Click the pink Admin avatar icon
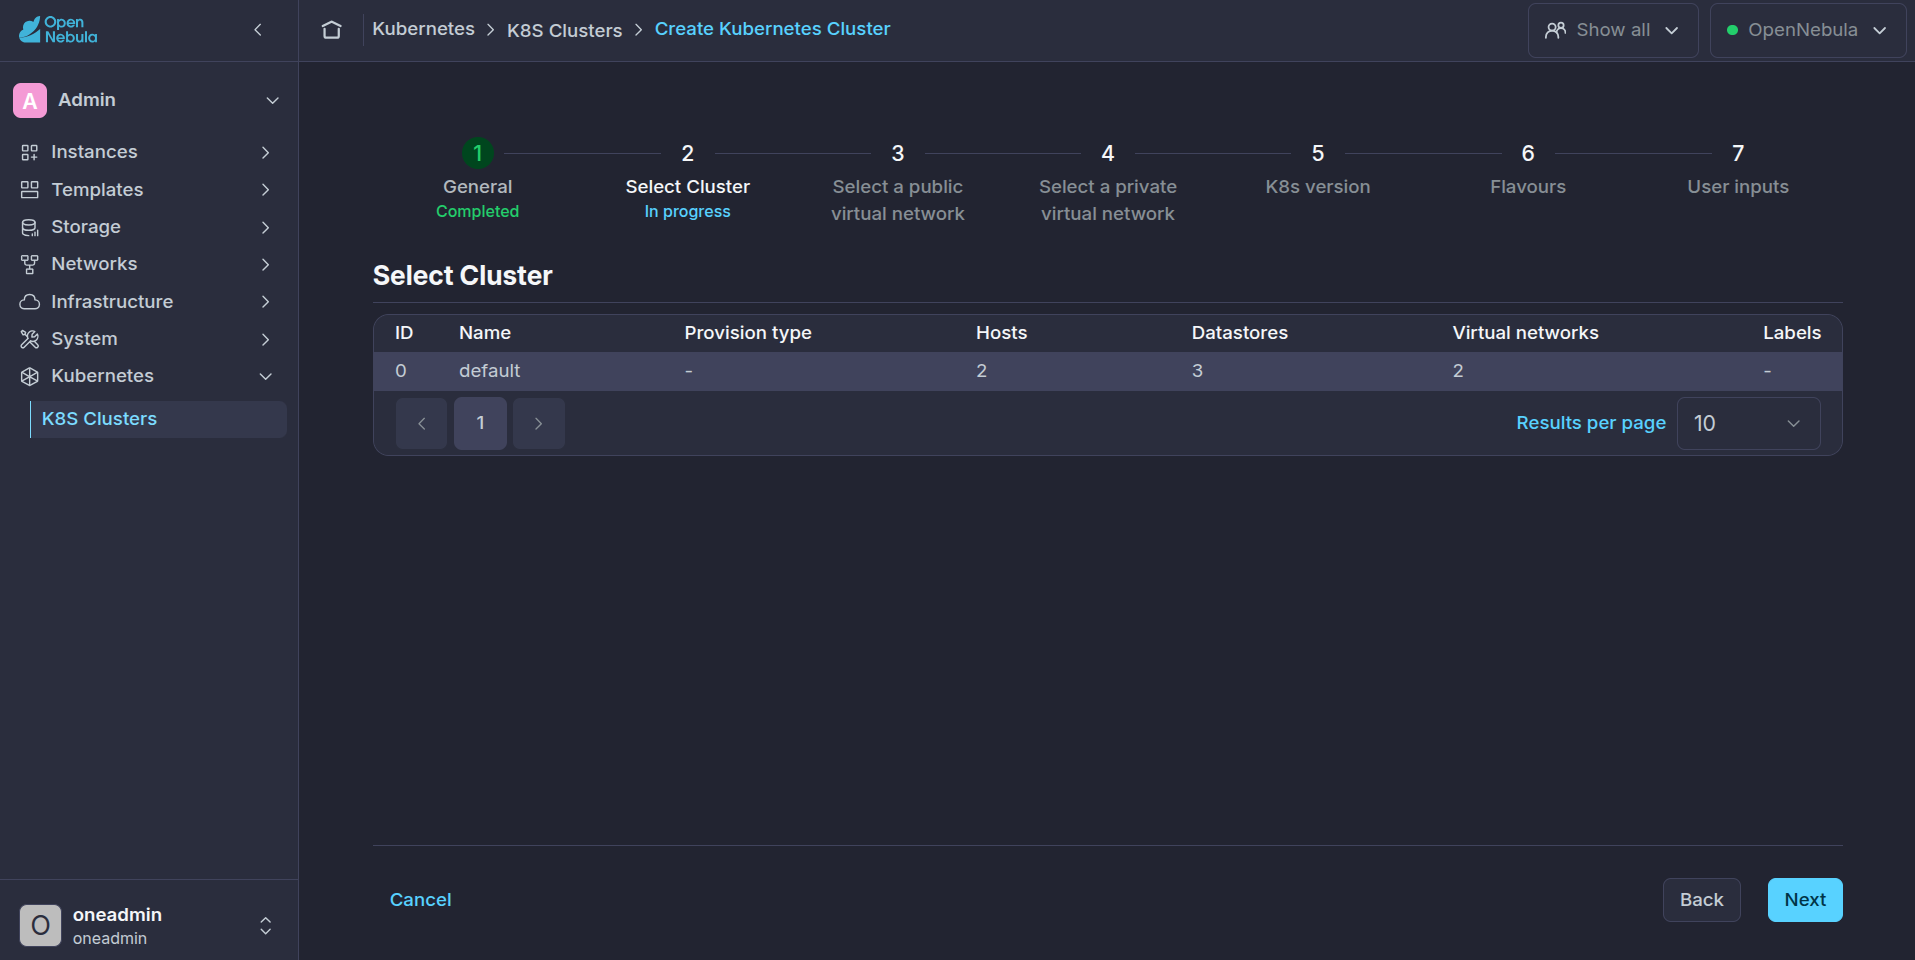The width and height of the screenshot is (1915, 960). pyautogui.click(x=30, y=100)
